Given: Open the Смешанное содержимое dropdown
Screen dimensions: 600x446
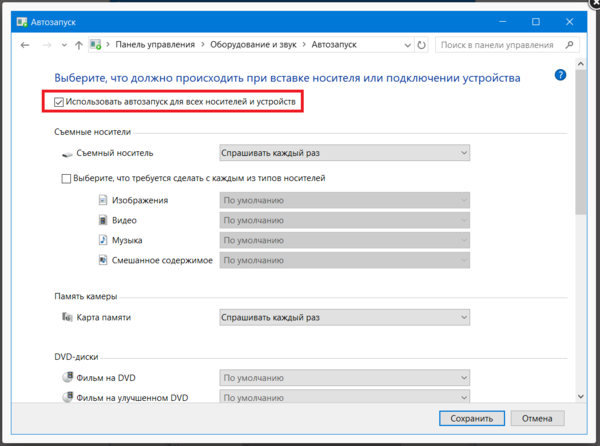Looking at the screenshot, I should [344, 260].
